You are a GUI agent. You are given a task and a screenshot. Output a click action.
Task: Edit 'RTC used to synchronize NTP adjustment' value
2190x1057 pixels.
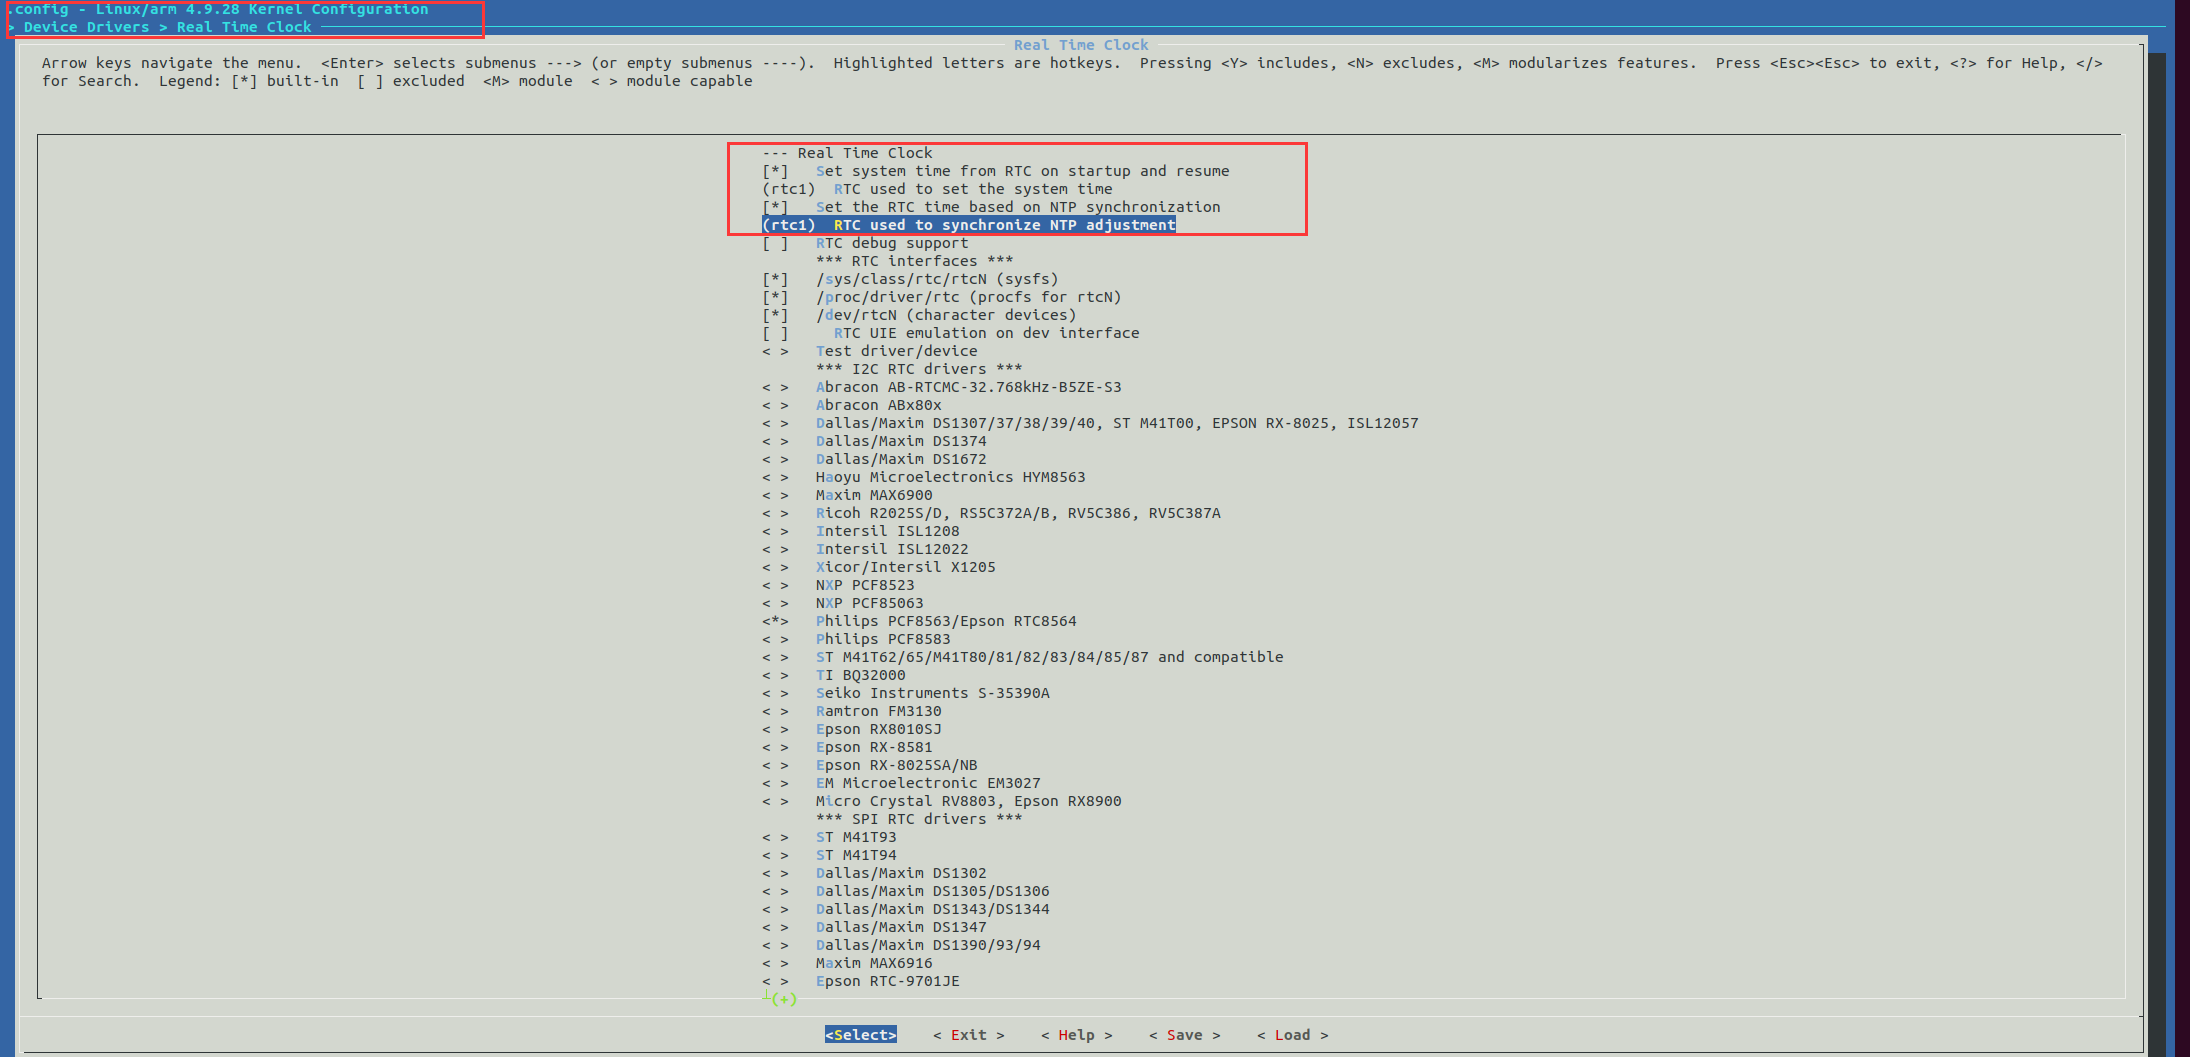pos(969,225)
